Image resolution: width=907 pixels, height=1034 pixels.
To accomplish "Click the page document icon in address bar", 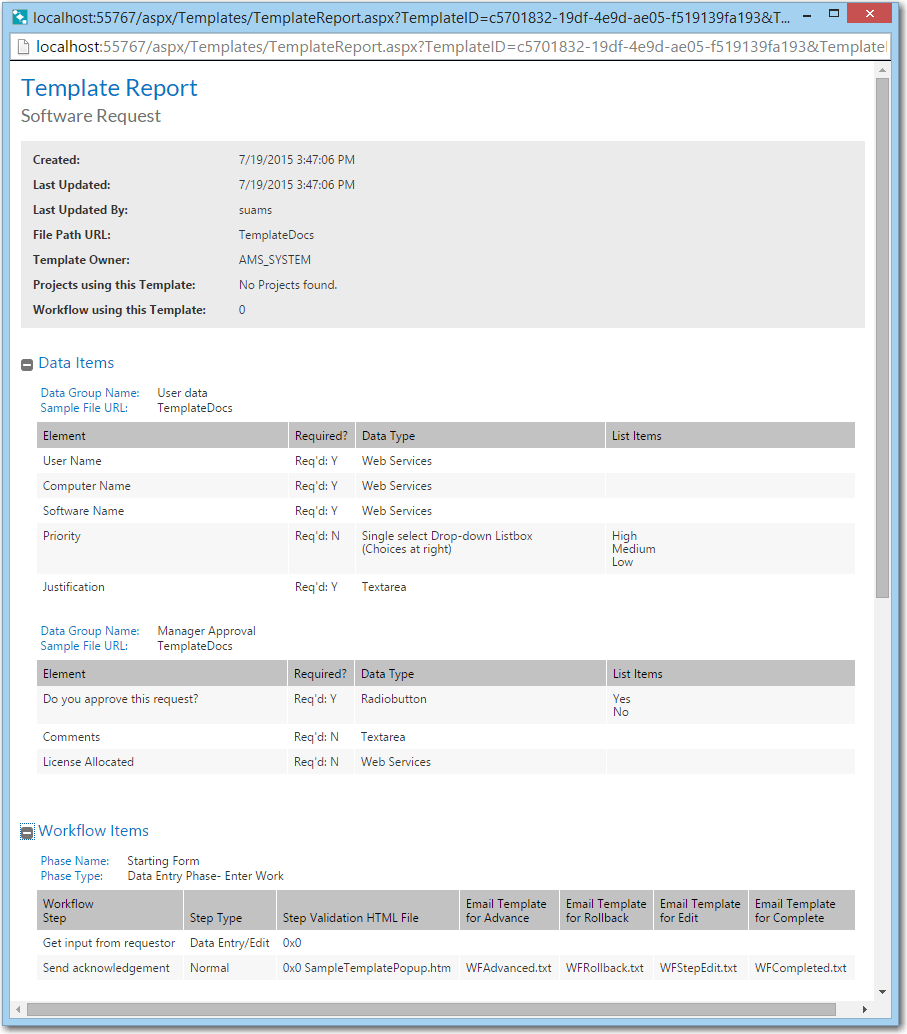I will pos(23,47).
